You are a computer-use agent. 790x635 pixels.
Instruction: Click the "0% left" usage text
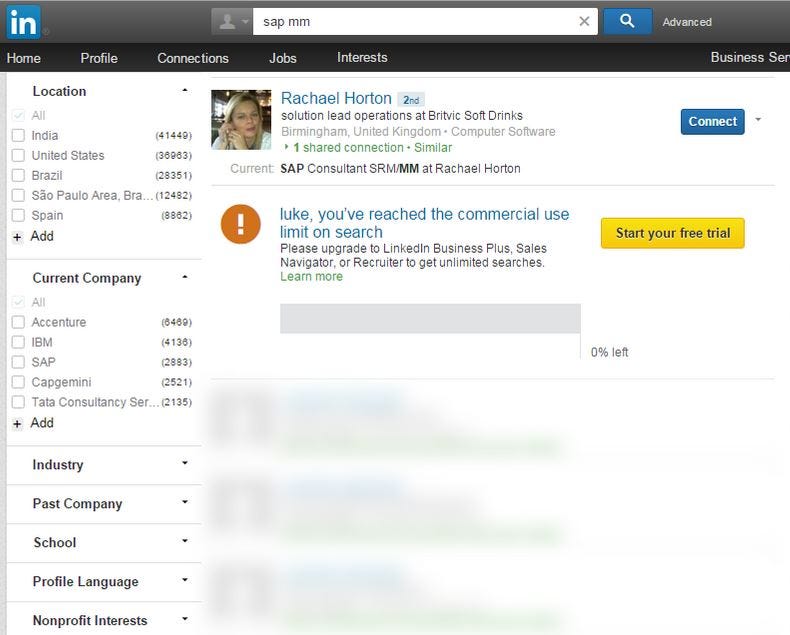(610, 352)
